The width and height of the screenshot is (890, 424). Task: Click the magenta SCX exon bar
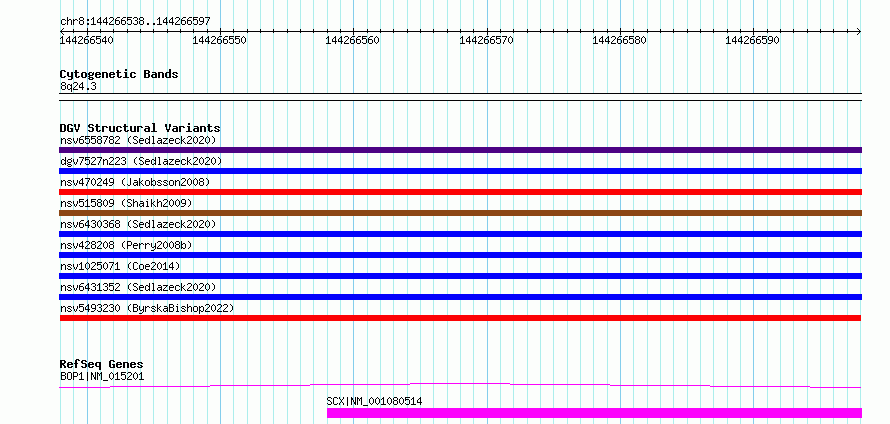[x=594, y=413]
